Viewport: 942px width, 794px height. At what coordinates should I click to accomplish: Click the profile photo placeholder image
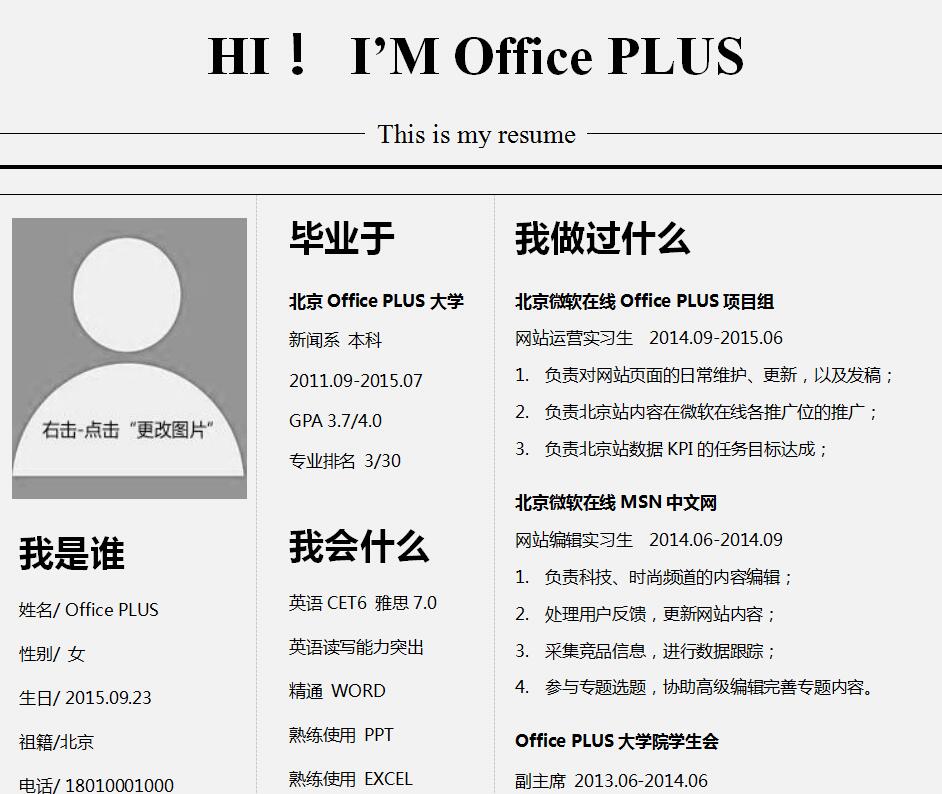click(129, 358)
